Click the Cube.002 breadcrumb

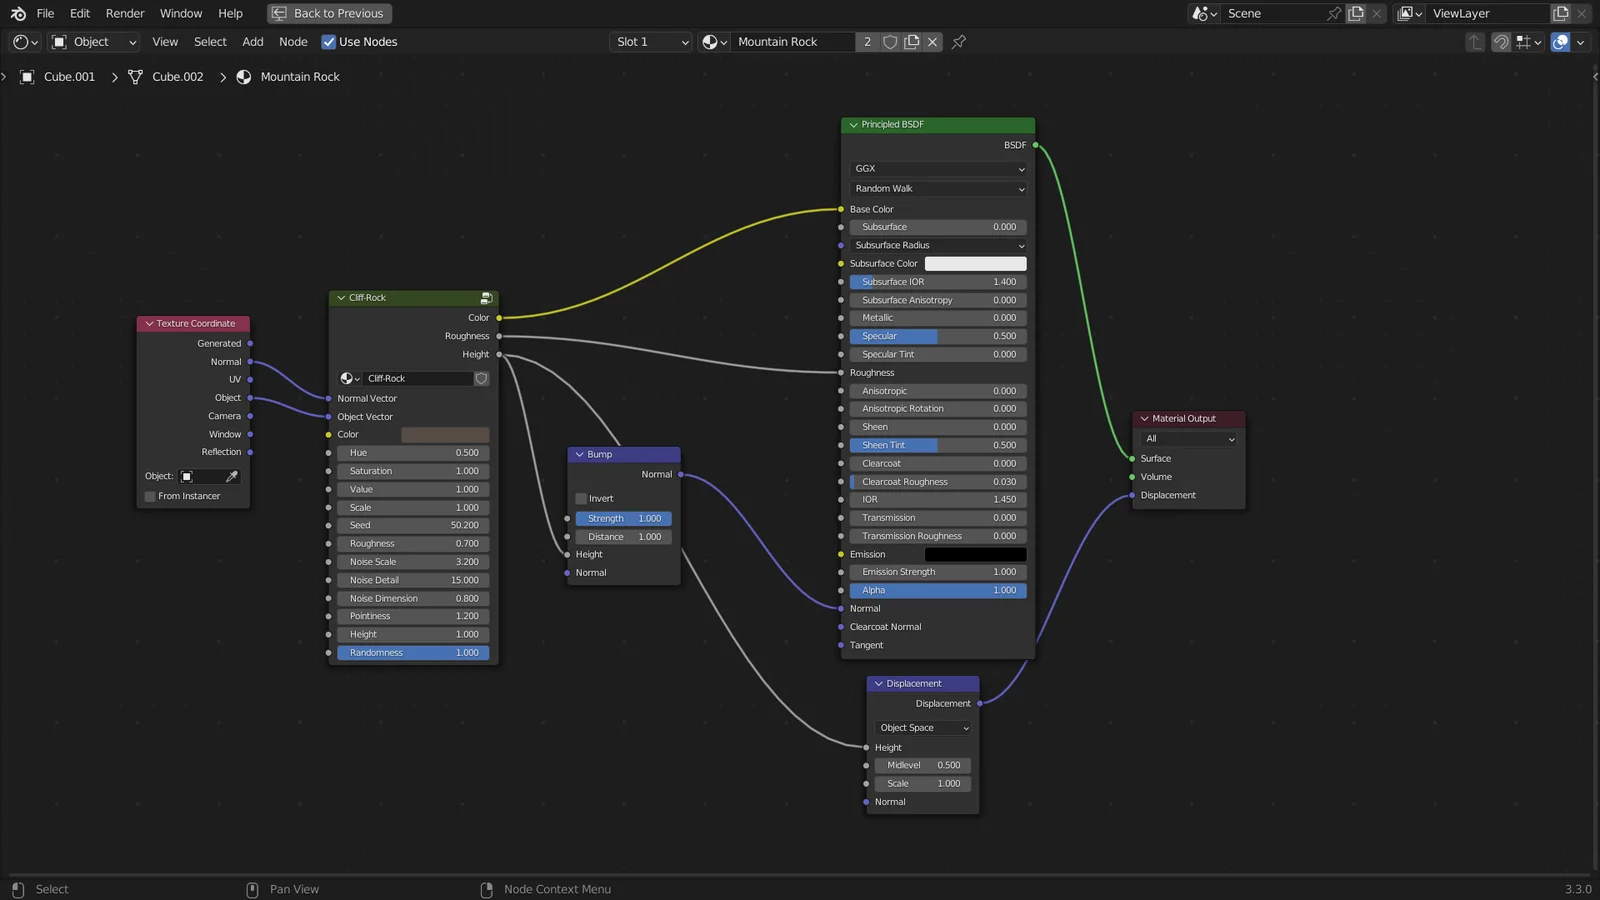[x=177, y=77]
